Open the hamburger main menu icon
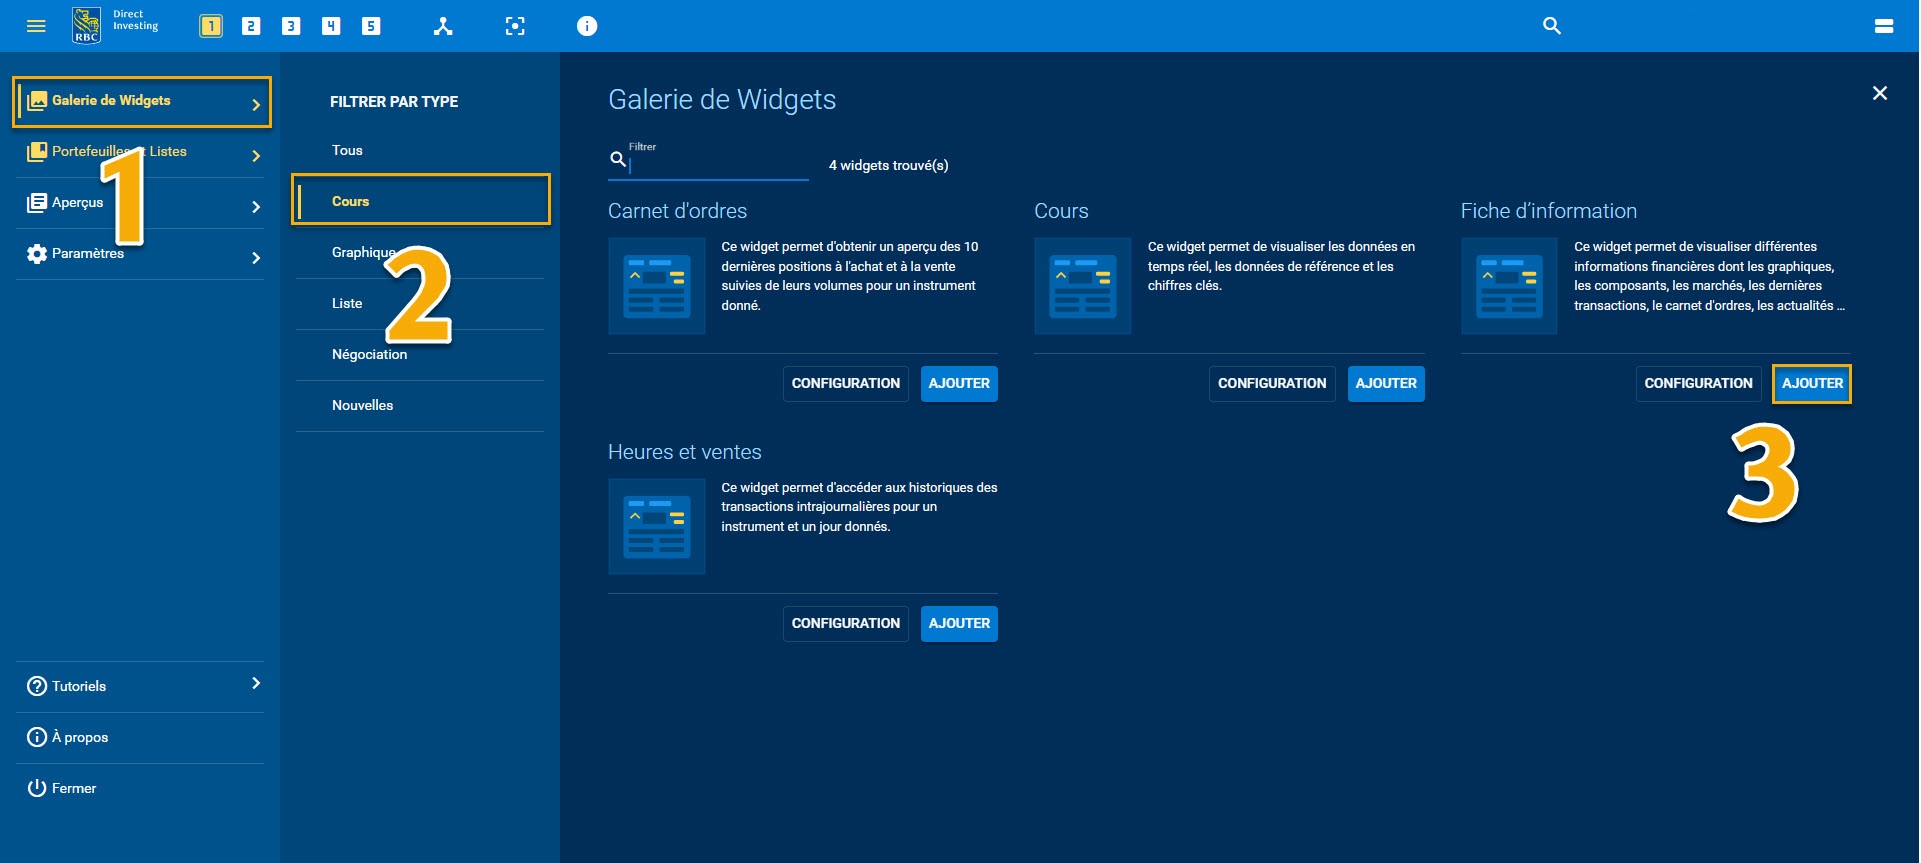 click(x=36, y=26)
